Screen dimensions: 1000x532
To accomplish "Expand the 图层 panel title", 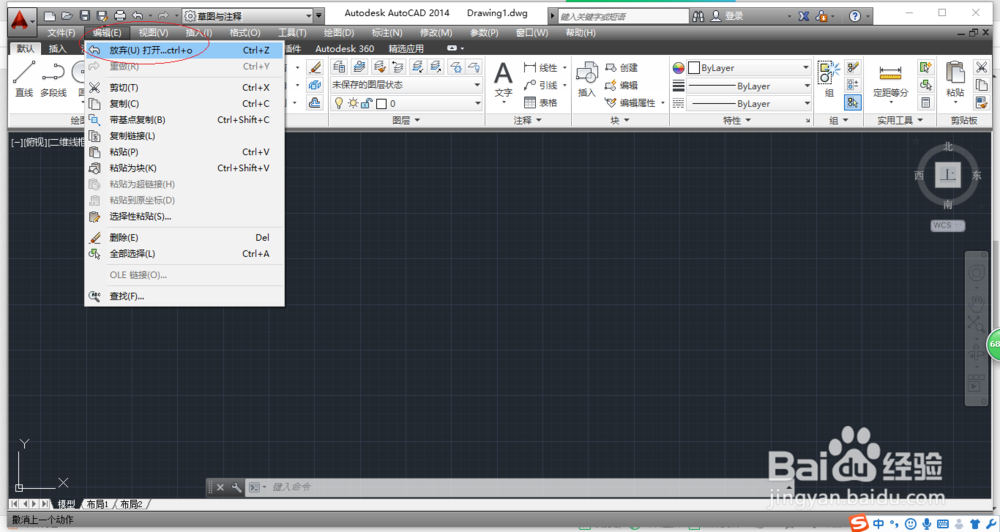I will (406, 120).
